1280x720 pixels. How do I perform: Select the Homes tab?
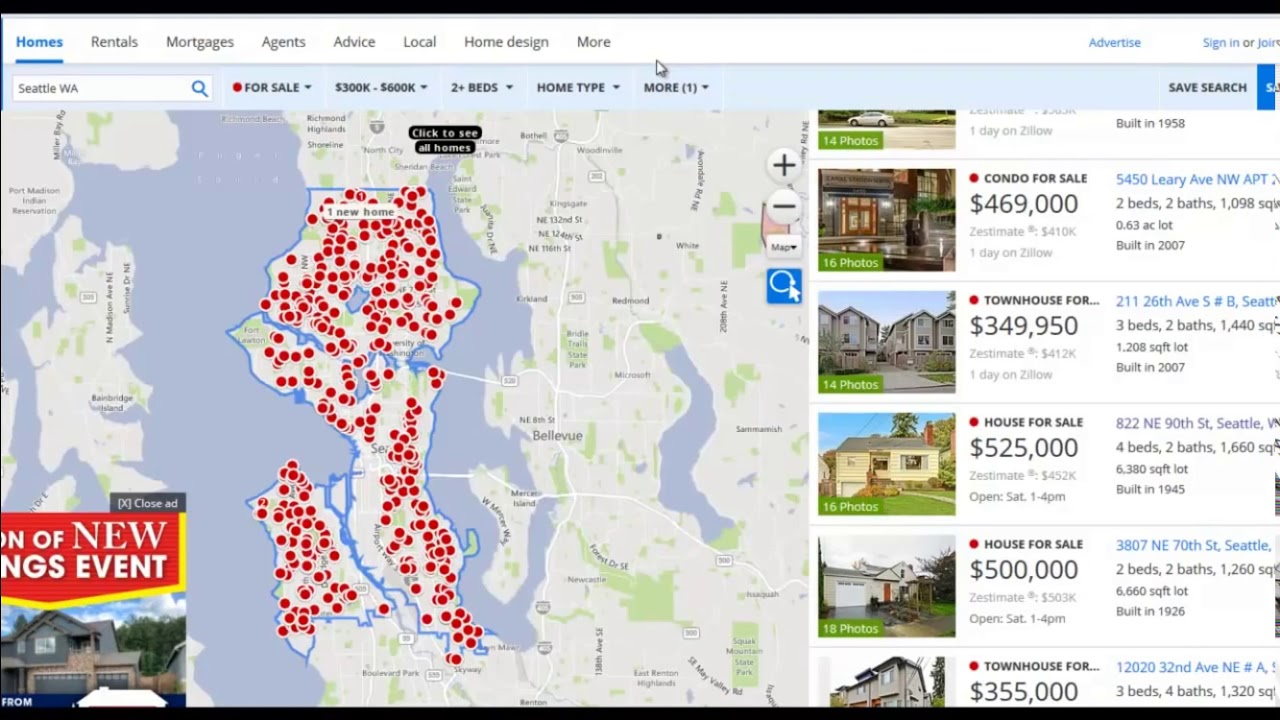pos(39,42)
